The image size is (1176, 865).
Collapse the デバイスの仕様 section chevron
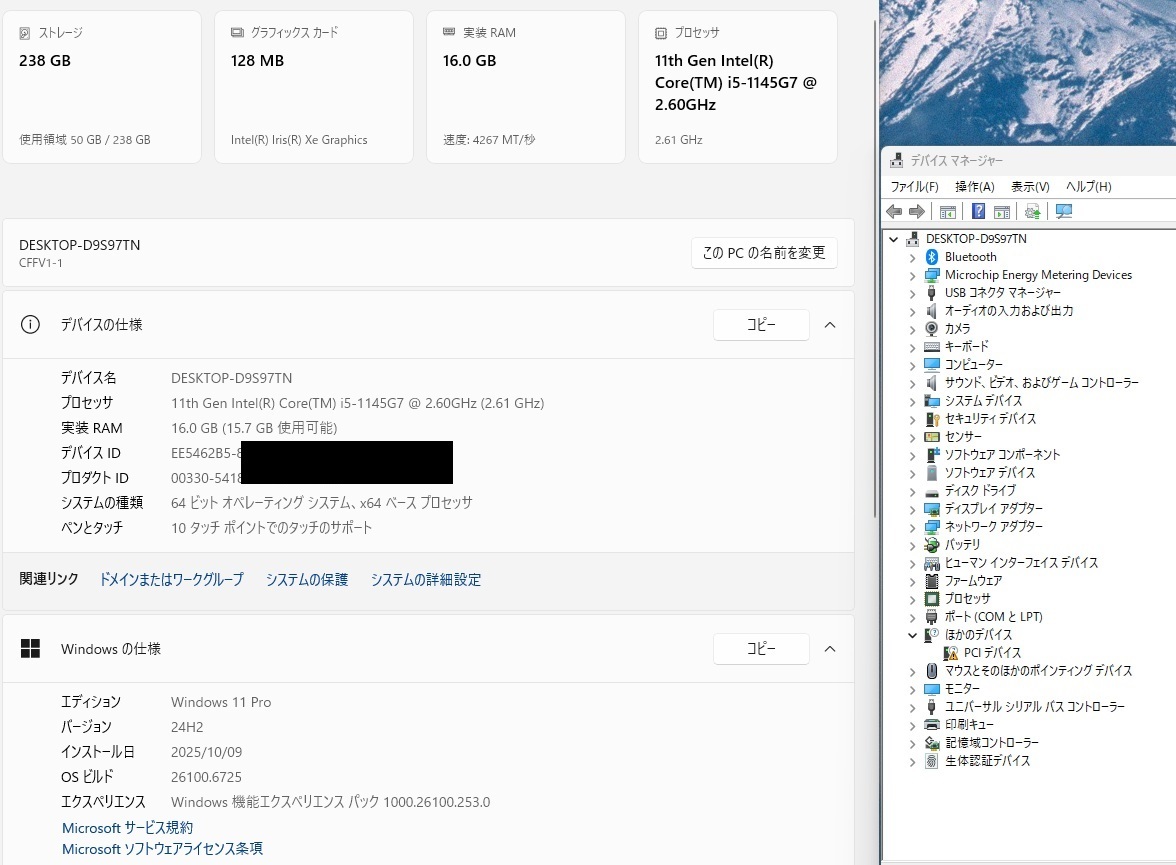(x=830, y=325)
